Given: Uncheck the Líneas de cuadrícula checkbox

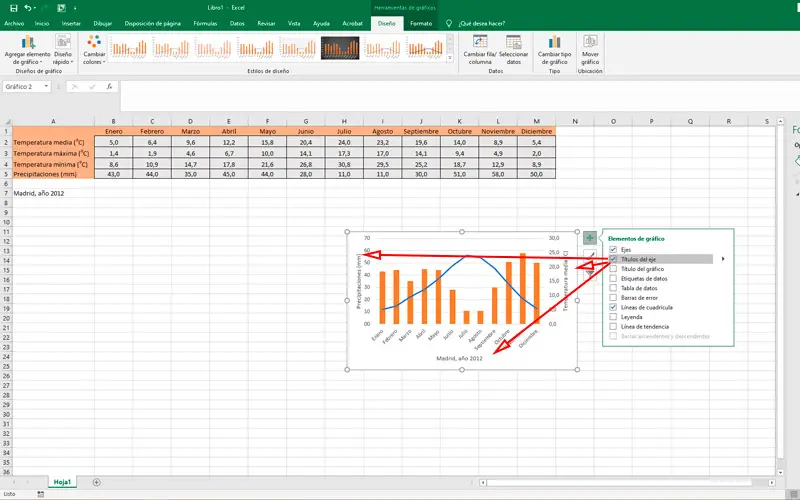Looking at the screenshot, I should click(613, 307).
